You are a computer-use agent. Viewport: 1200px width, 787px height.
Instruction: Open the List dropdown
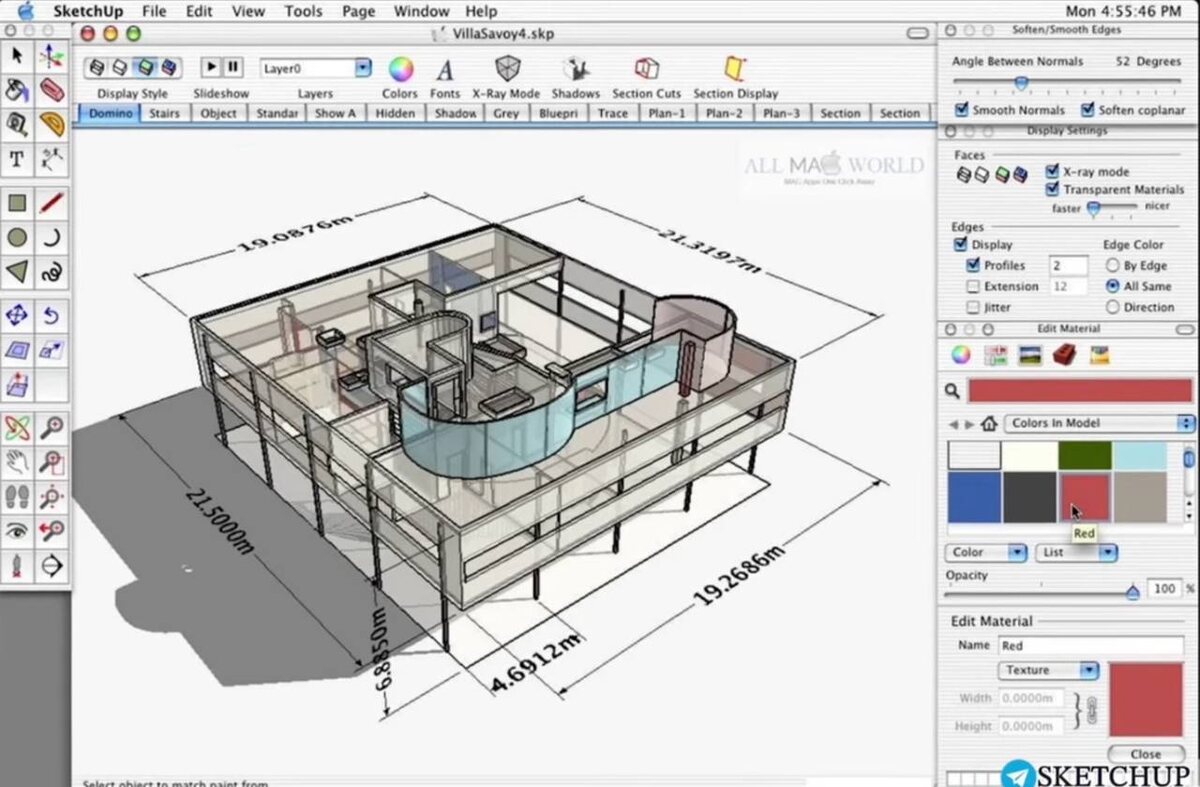[1076, 552]
